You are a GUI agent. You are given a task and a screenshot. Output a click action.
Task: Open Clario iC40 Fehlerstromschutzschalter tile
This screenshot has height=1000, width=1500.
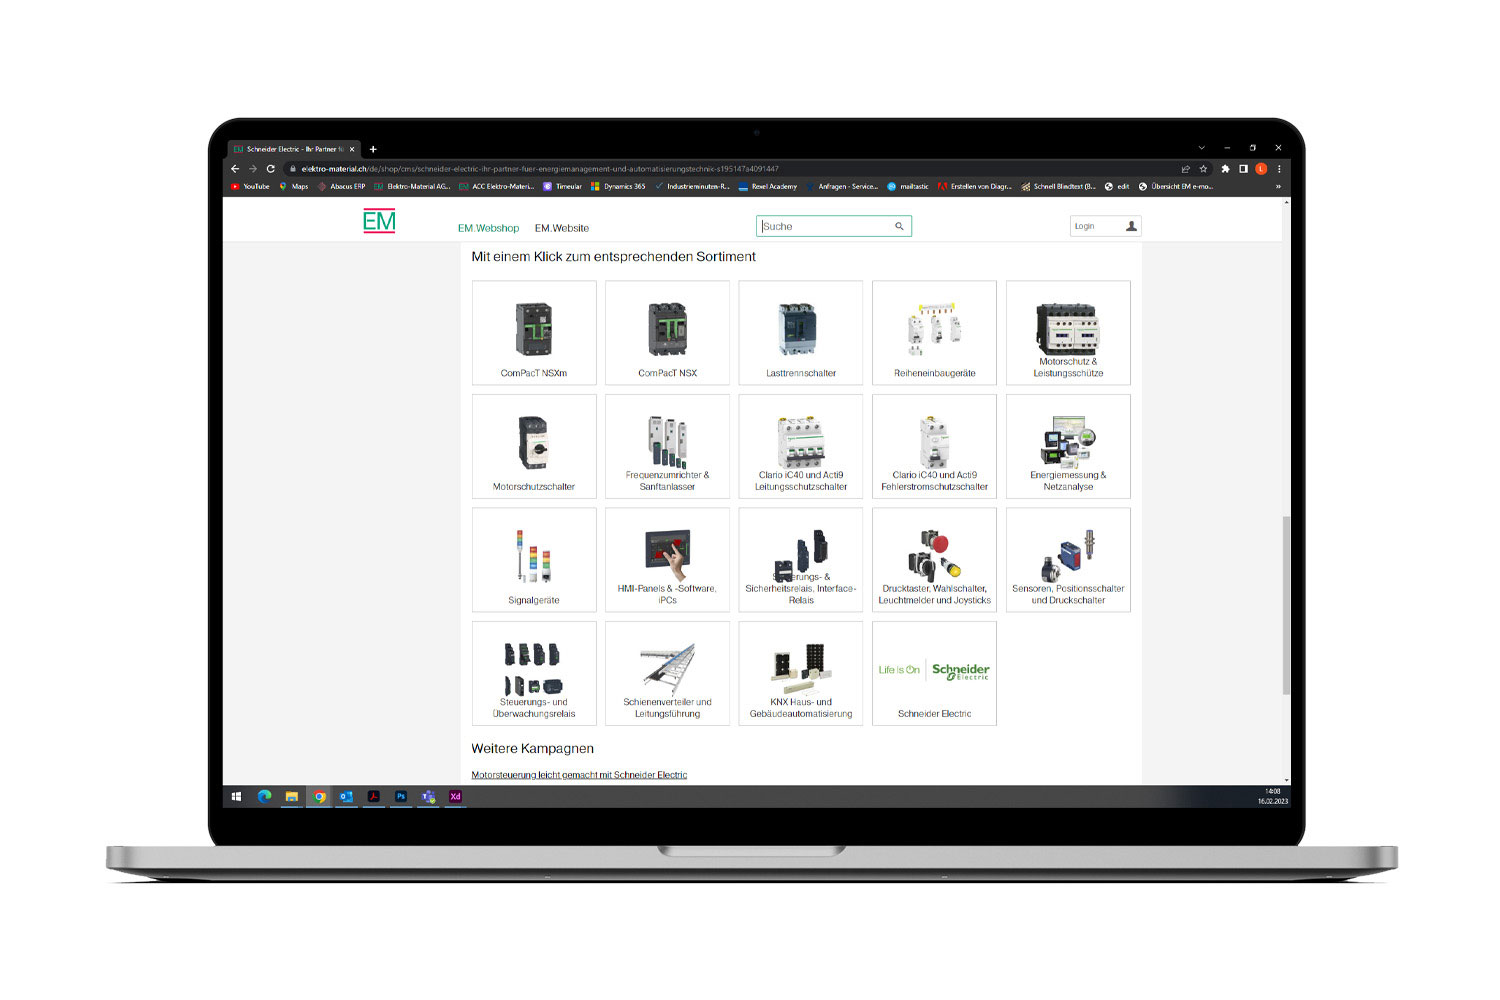click(934, 446)
